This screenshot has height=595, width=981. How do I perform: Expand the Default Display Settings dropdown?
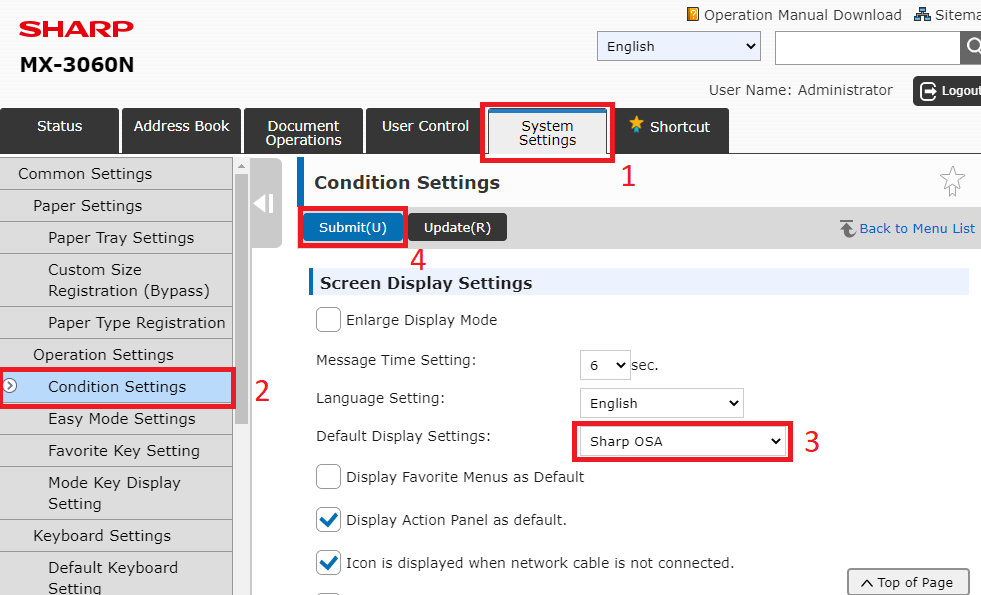[x=685, y=441]
